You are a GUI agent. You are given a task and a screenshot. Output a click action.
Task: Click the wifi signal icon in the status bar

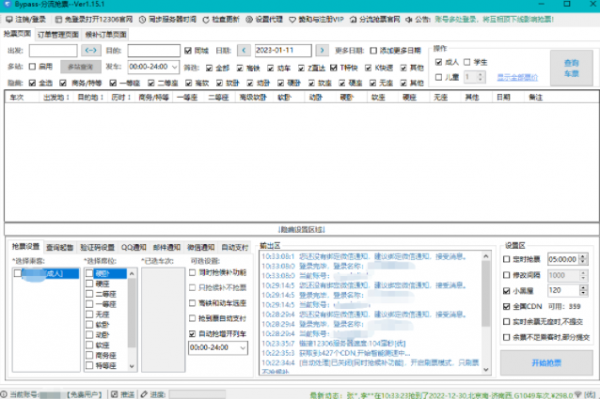578,394
